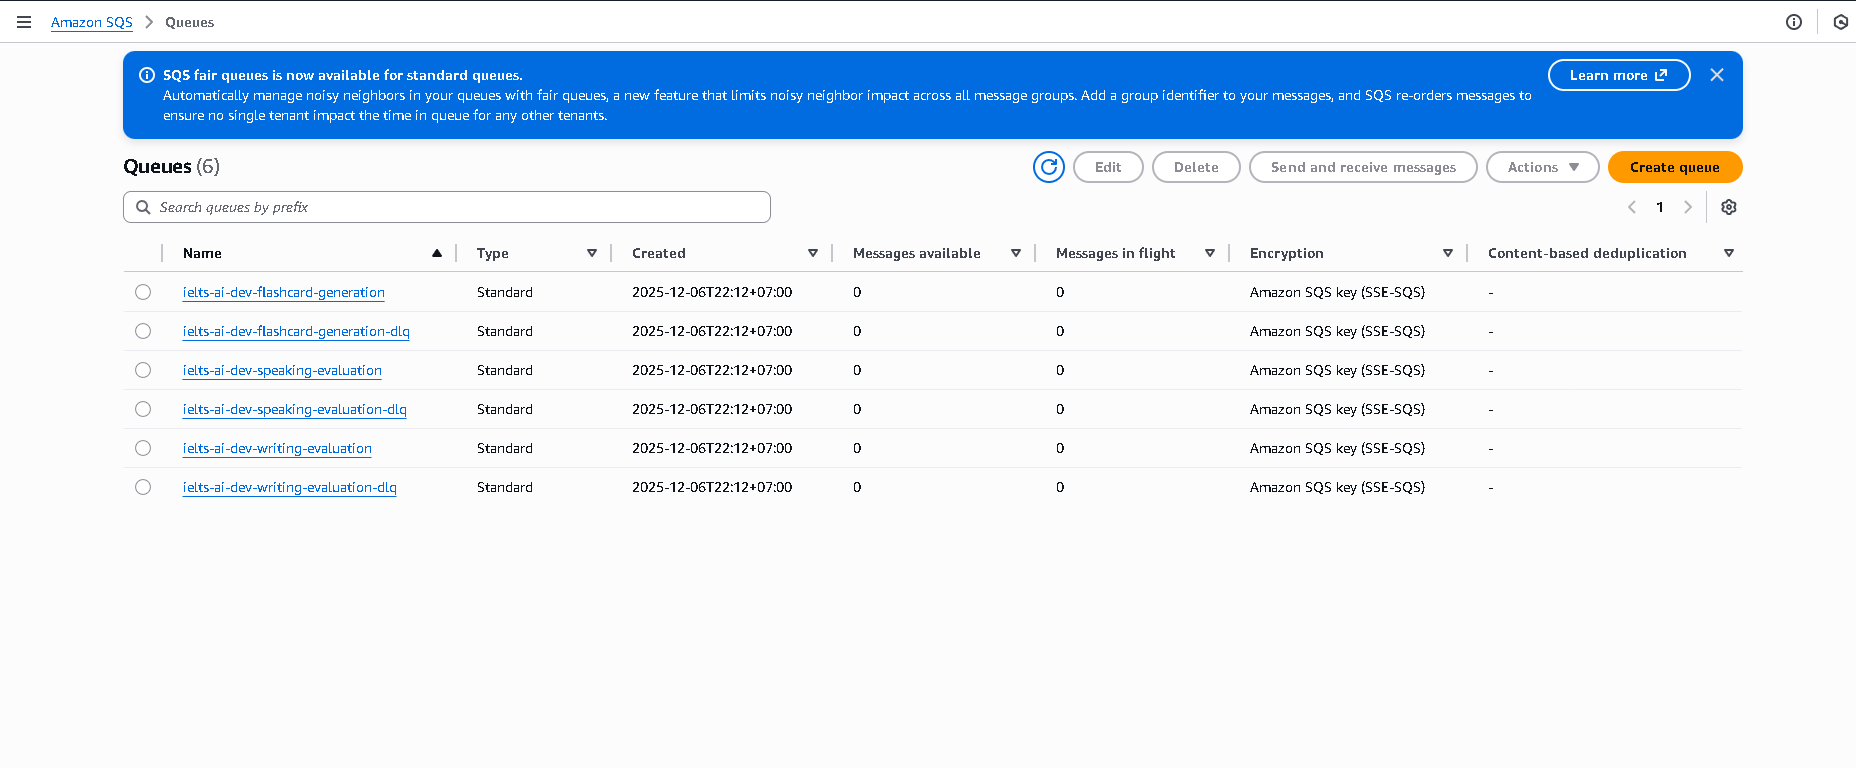1856x768 pixels.
Task: Click the Queues breadcrumb item
Action: pyautogui.click(x=189, y=22)
